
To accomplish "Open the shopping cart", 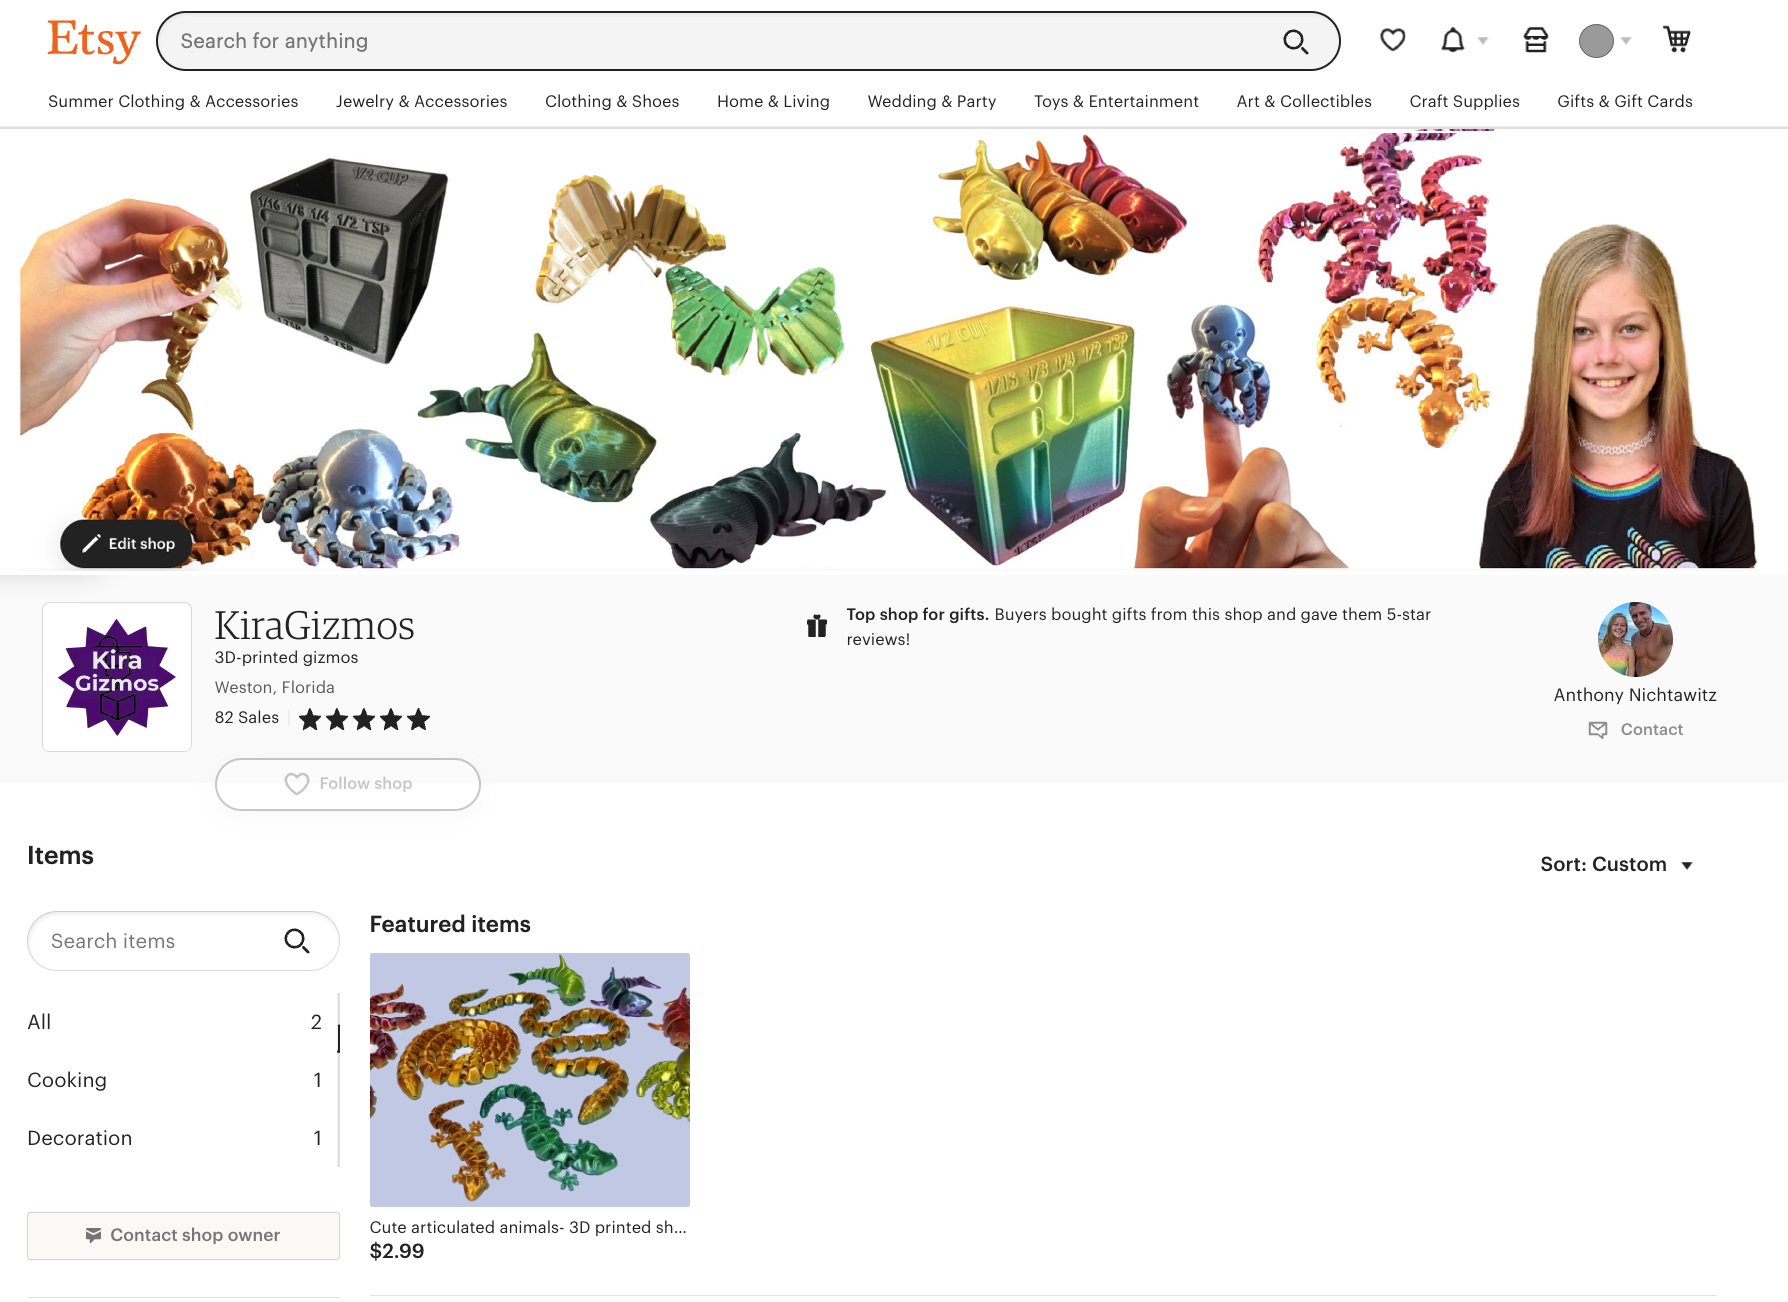I will pyautogui.click(x=1677, y=40).
